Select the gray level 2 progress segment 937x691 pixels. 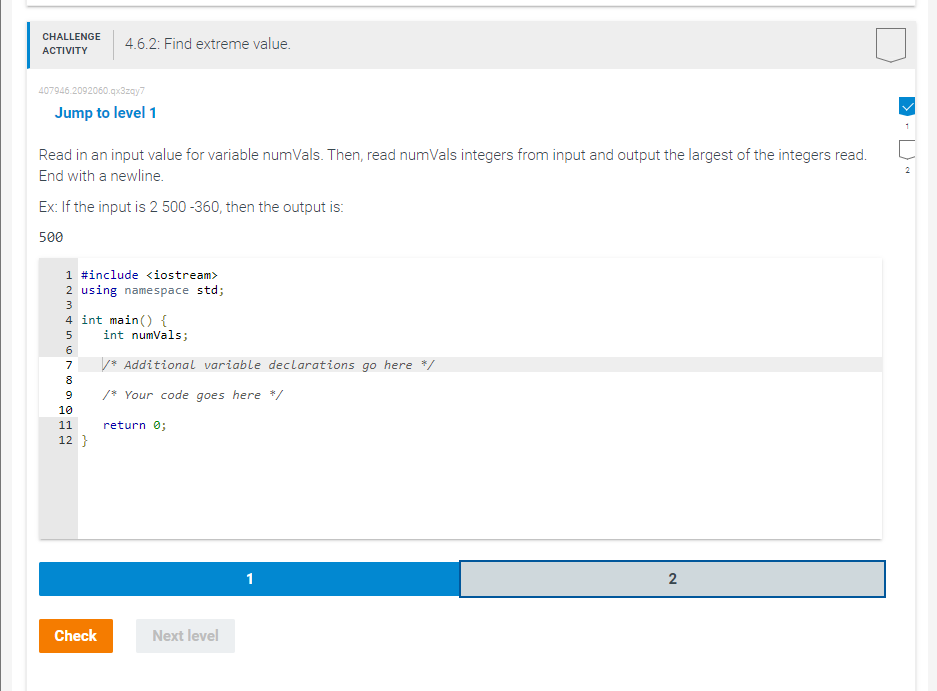pyautogui.click(x=672, y=578)
